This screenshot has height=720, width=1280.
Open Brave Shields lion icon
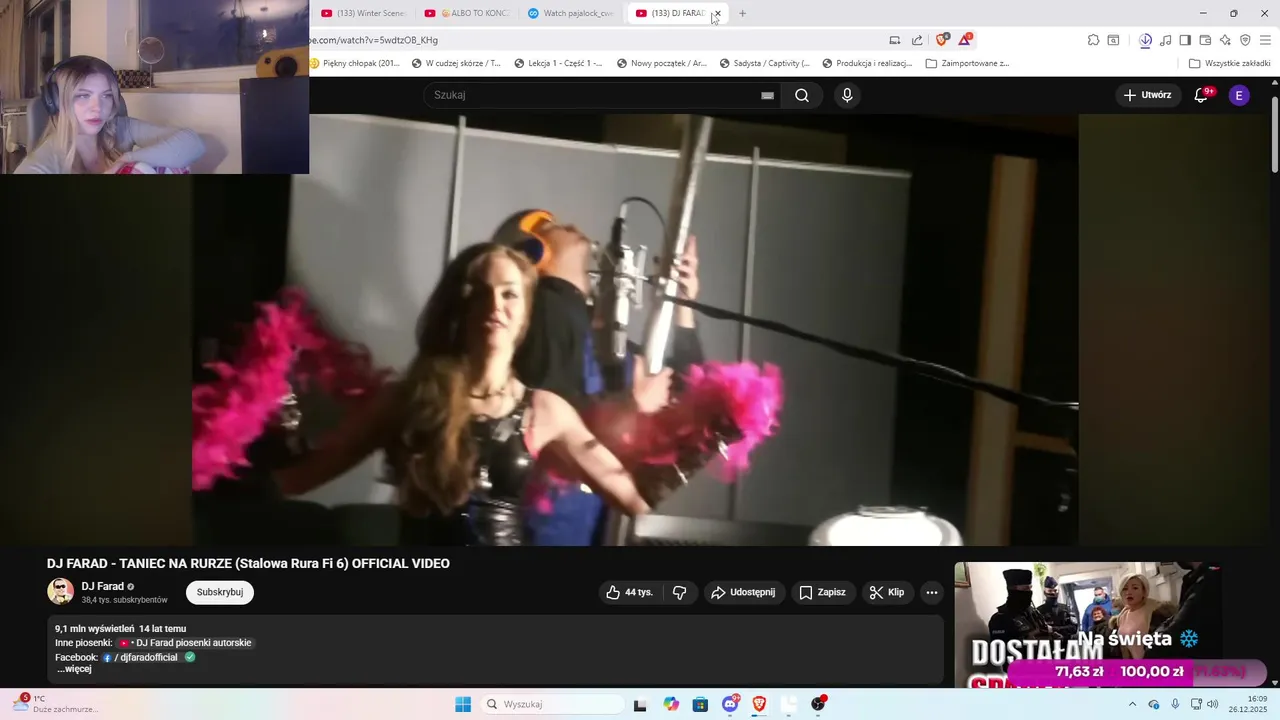[942, 40]
